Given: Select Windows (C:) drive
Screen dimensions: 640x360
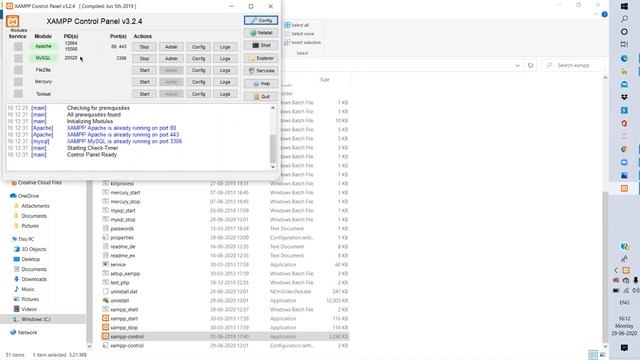Looking at the screenshot, I should [x=32, y=319].
